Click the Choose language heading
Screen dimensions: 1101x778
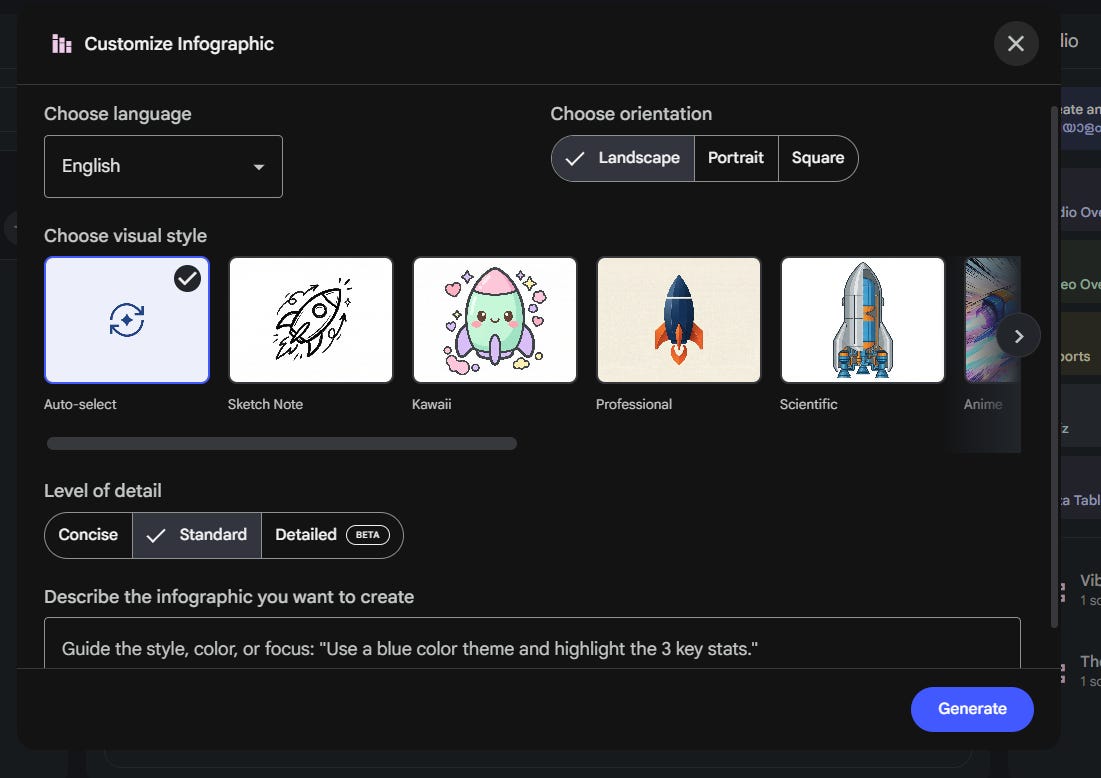click(118, 114)
